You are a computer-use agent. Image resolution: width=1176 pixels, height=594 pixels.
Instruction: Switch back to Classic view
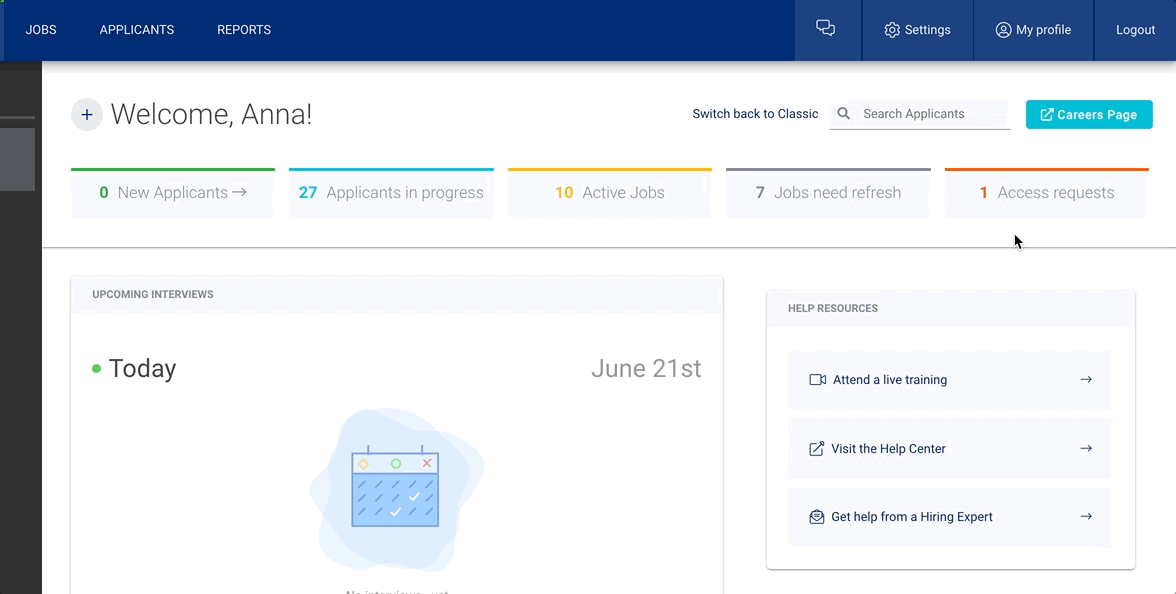pyautogui.click(x=755, y=114)
